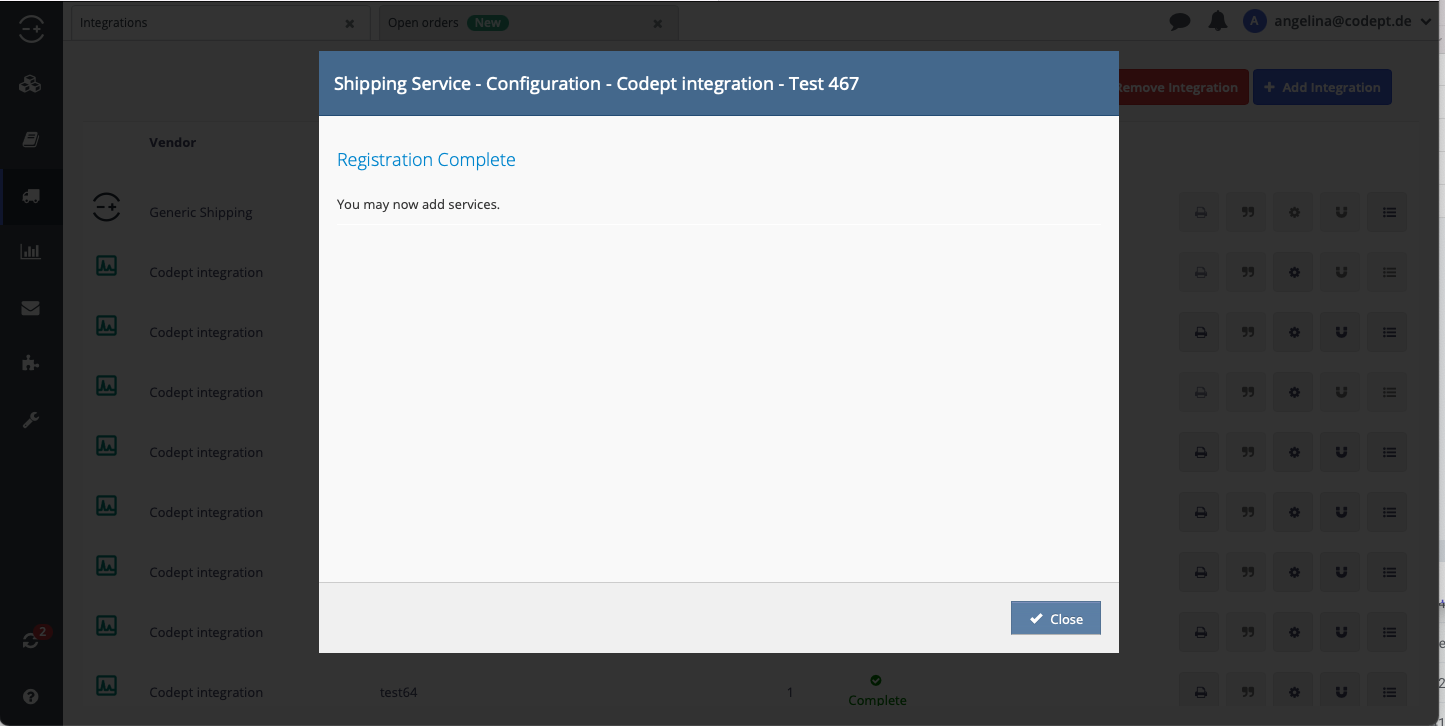Click magnet icon in Generic Shipping row
1445x726 pixels.
(x=1341, y=212)
